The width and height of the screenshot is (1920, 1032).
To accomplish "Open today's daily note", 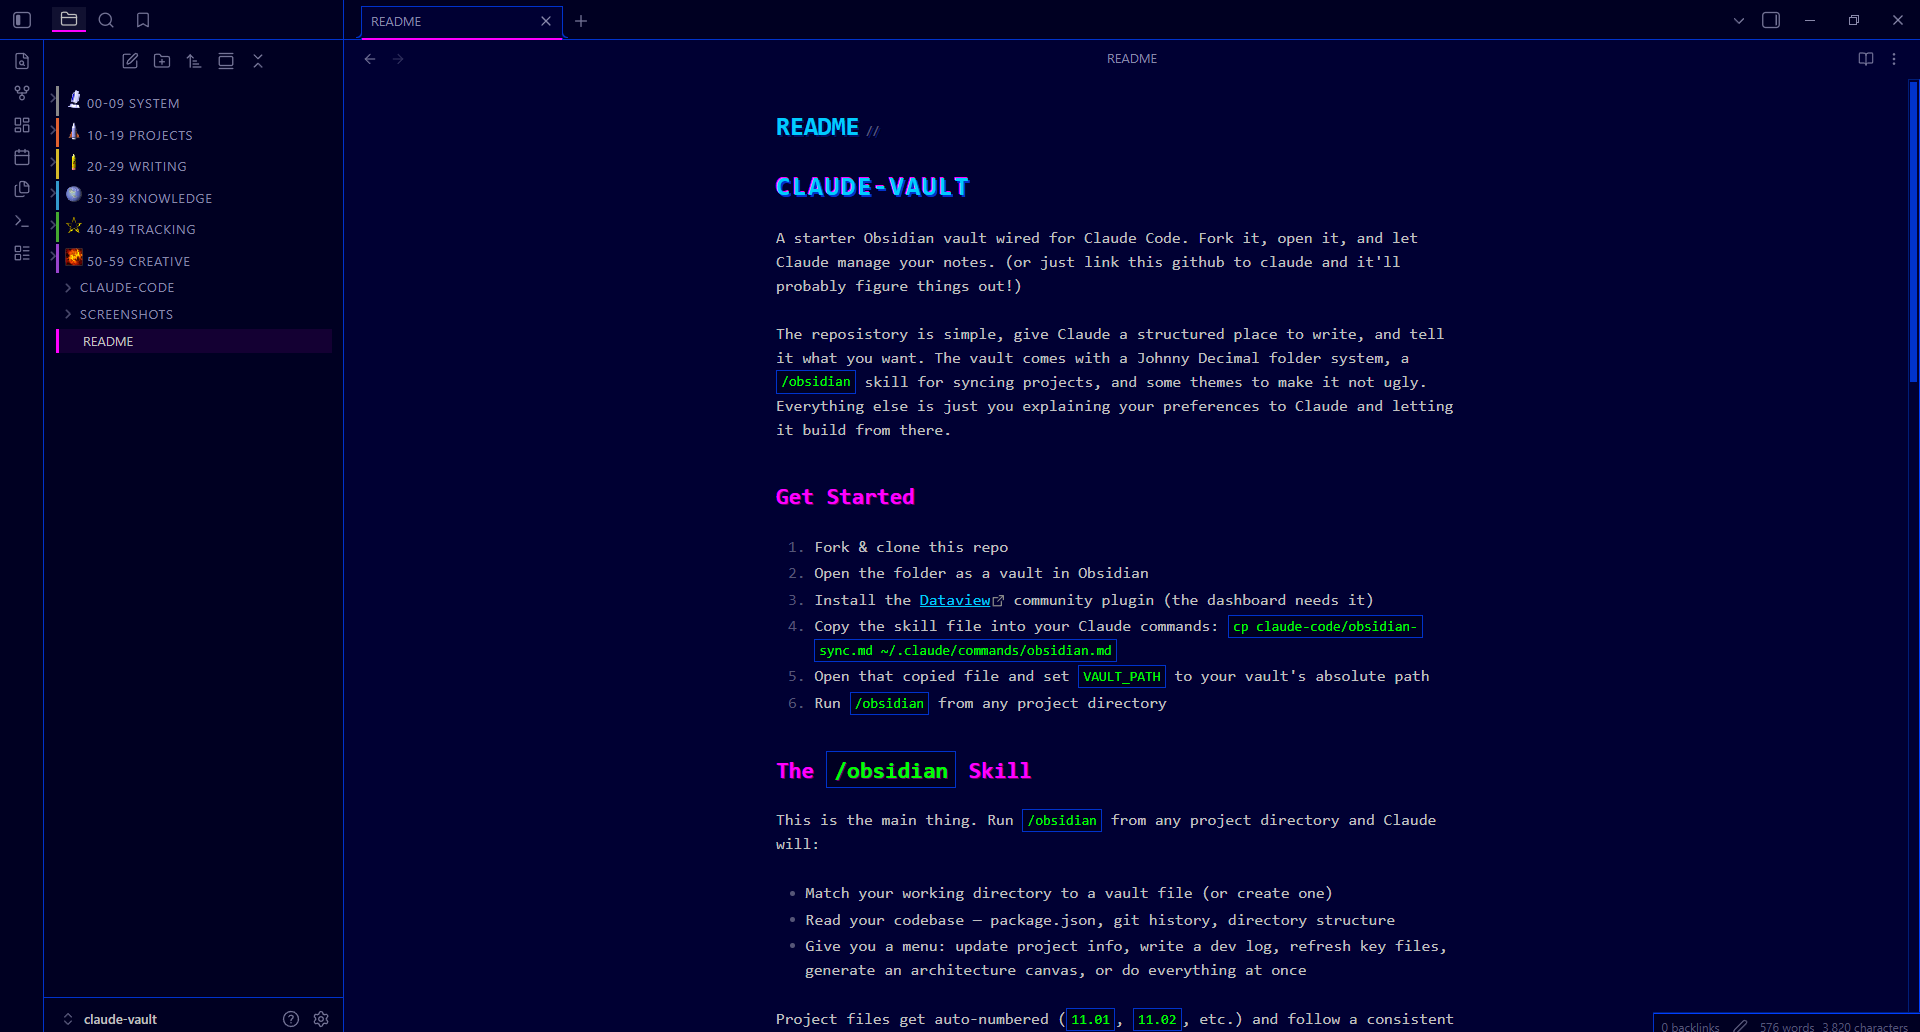I will (x=22, y=157).
